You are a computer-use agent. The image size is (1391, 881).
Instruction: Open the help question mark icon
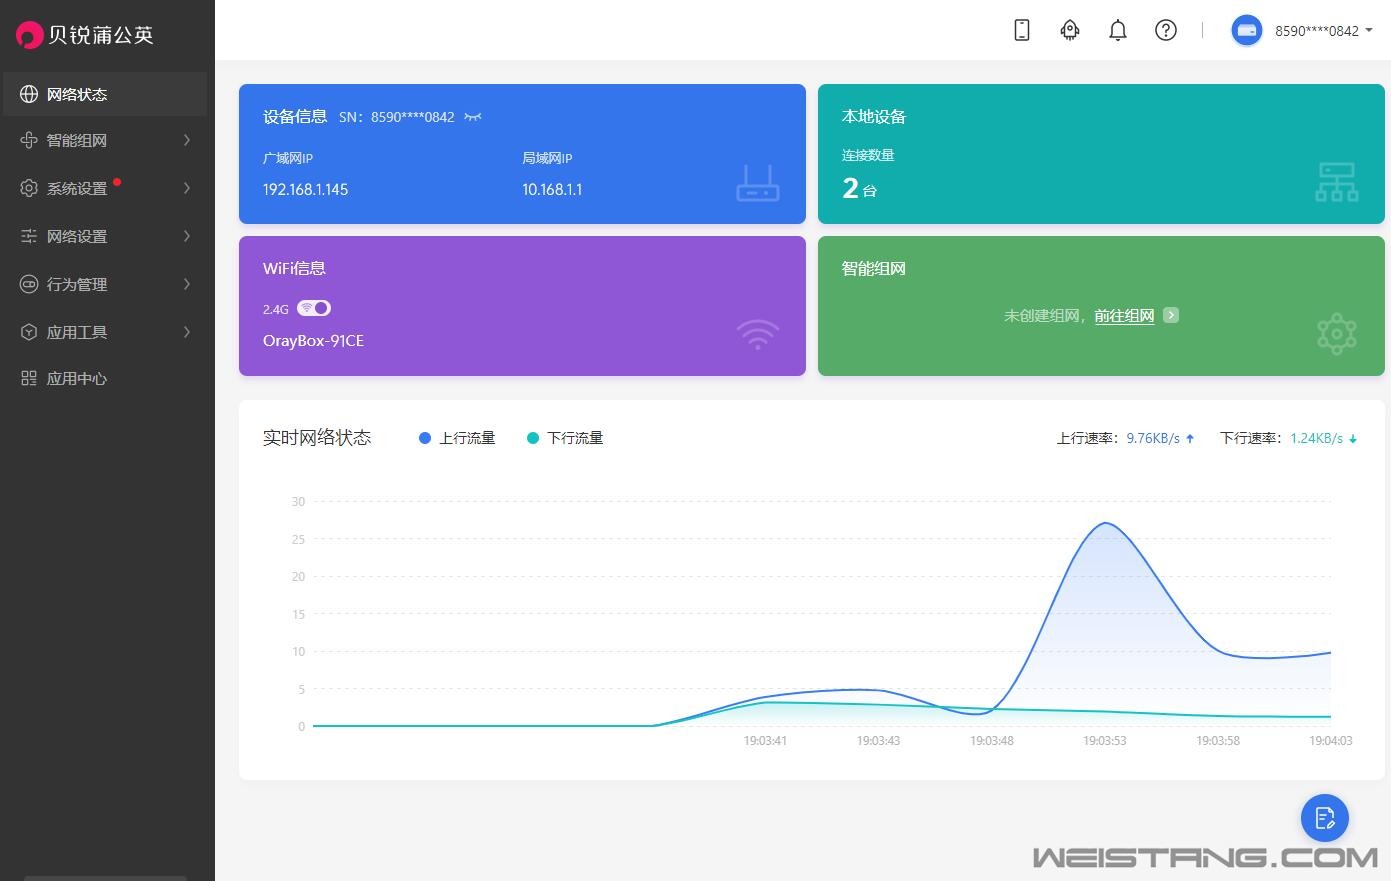(x=1166, y=30)
